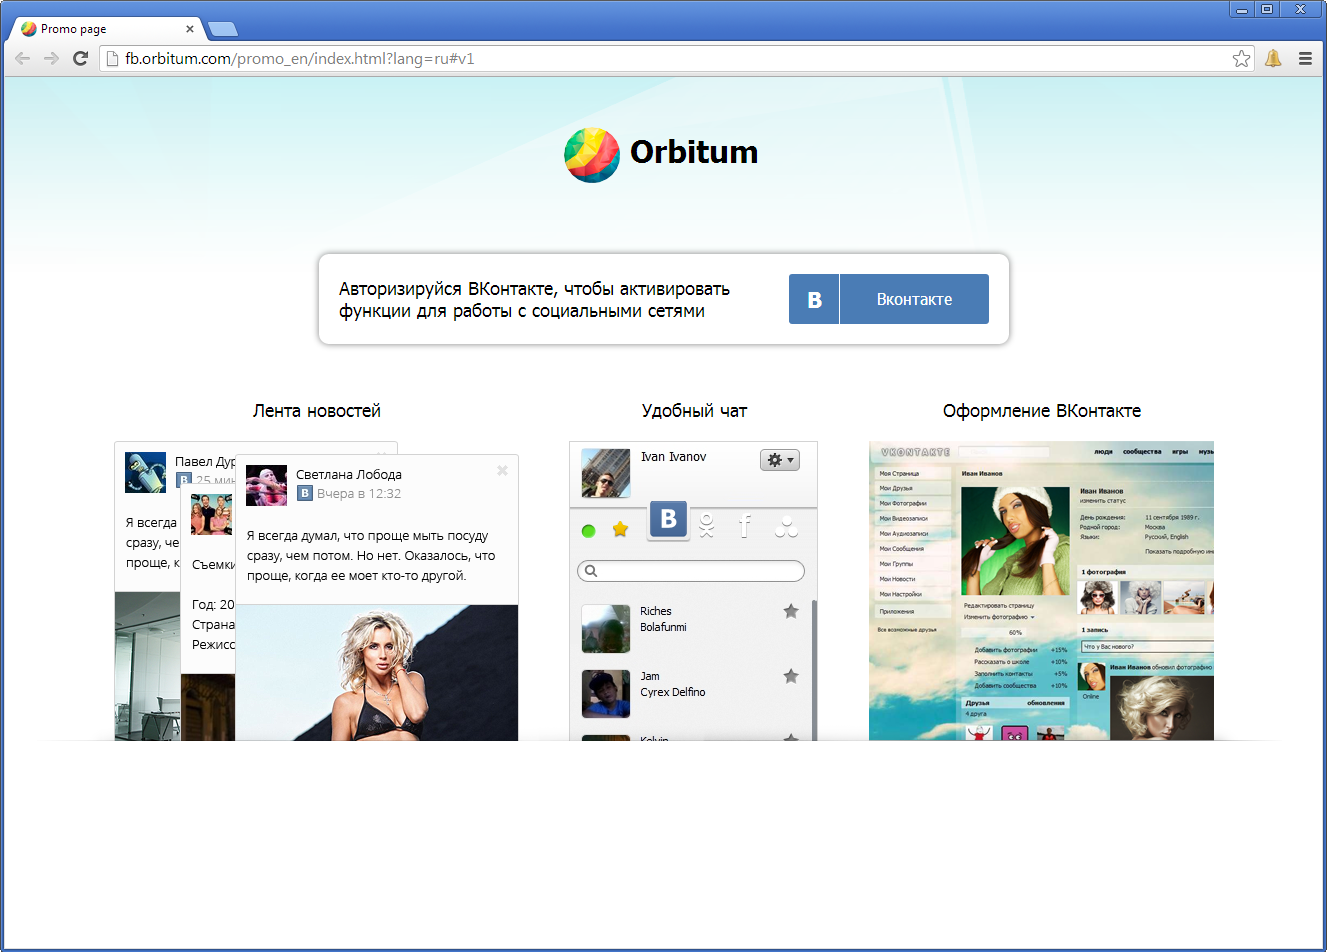The width and height of the screenshot is (1327, 952).
Task: Click the Orbitum notification bell icon
Action: (1273, 58)
